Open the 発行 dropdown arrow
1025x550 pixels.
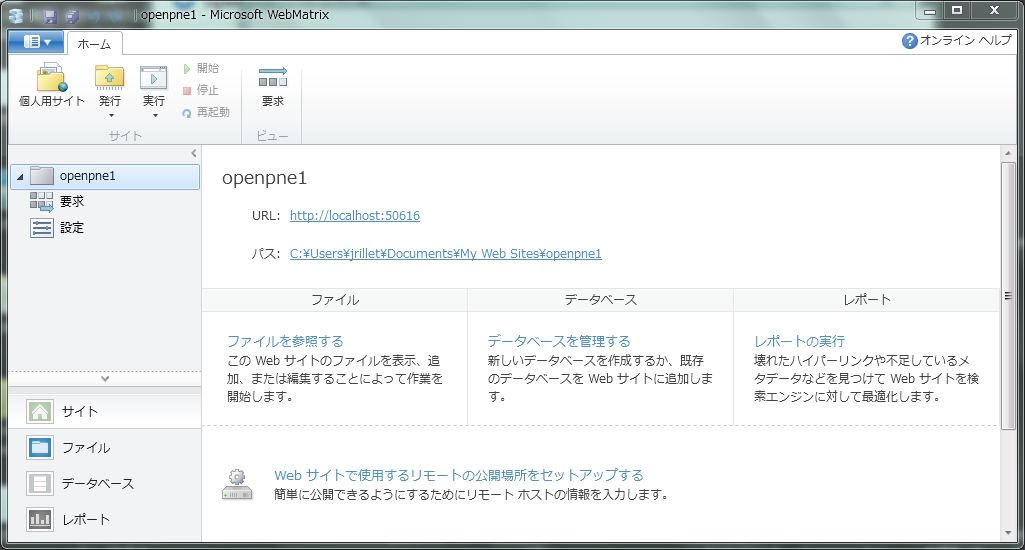[x=110, y=116]
